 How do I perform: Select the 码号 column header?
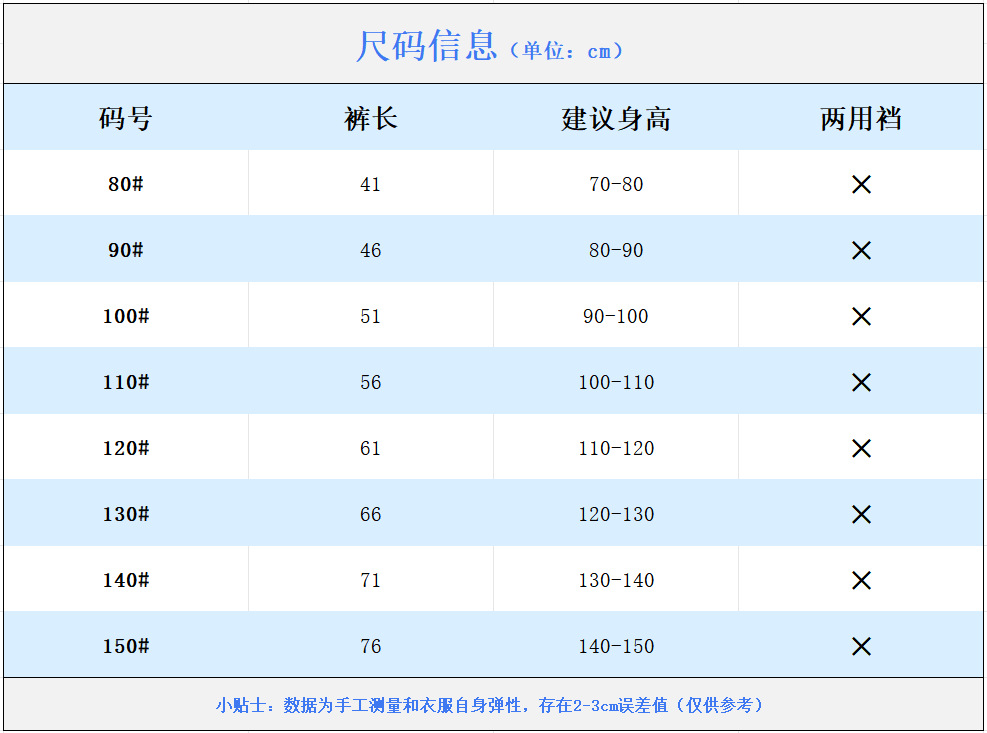coord(125,118)
